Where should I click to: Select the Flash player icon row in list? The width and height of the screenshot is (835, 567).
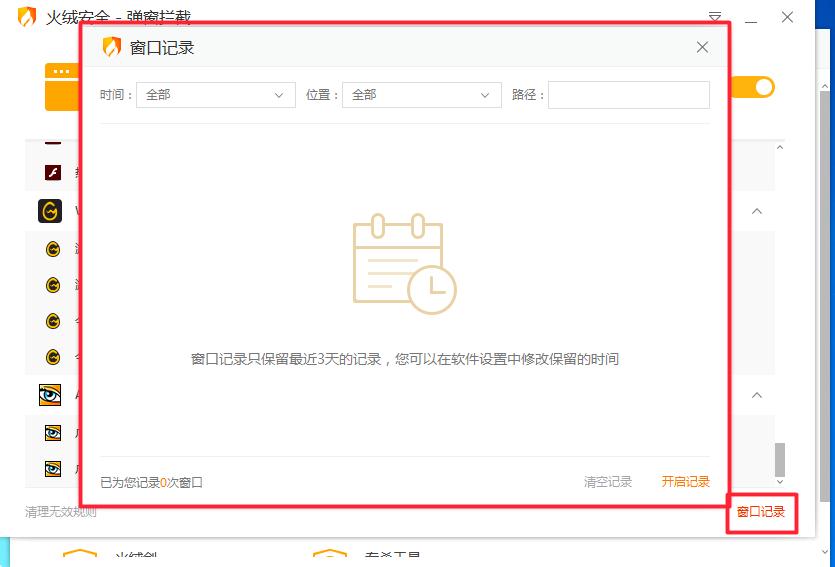pyautogui.click(x=53, y=172)
